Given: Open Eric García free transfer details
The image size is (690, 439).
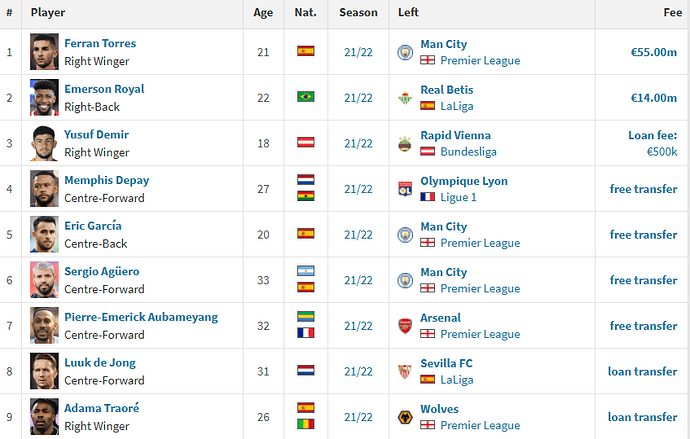Looking at the screenshot, I should (643, 235).
